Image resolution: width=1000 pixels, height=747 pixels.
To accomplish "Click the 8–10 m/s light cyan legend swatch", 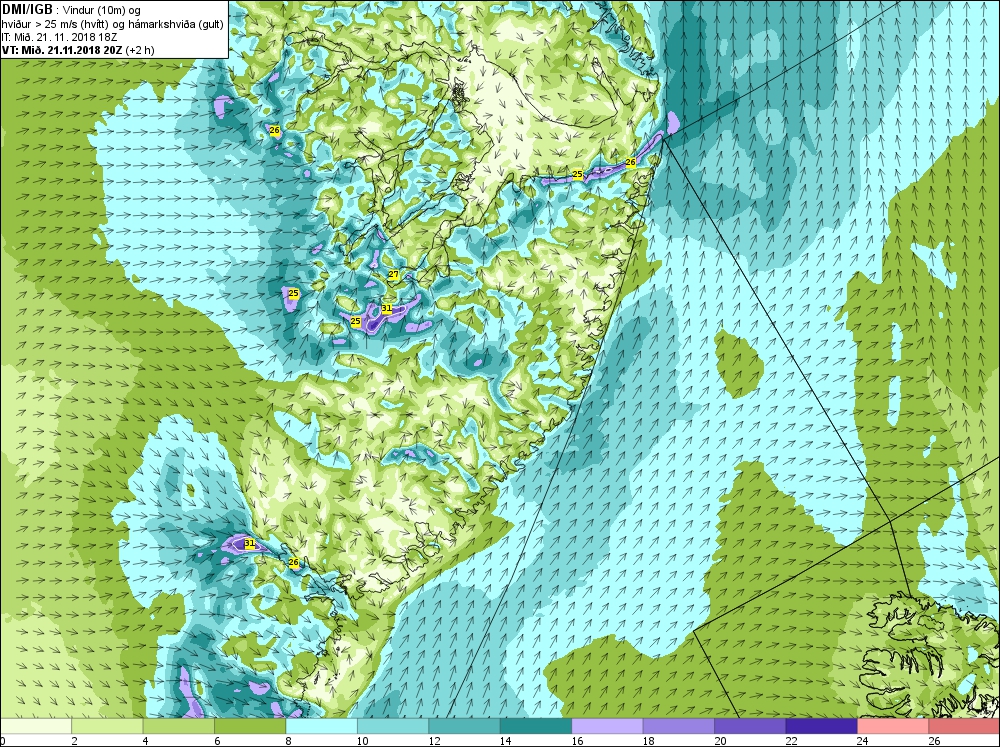I will coord(321,726).
